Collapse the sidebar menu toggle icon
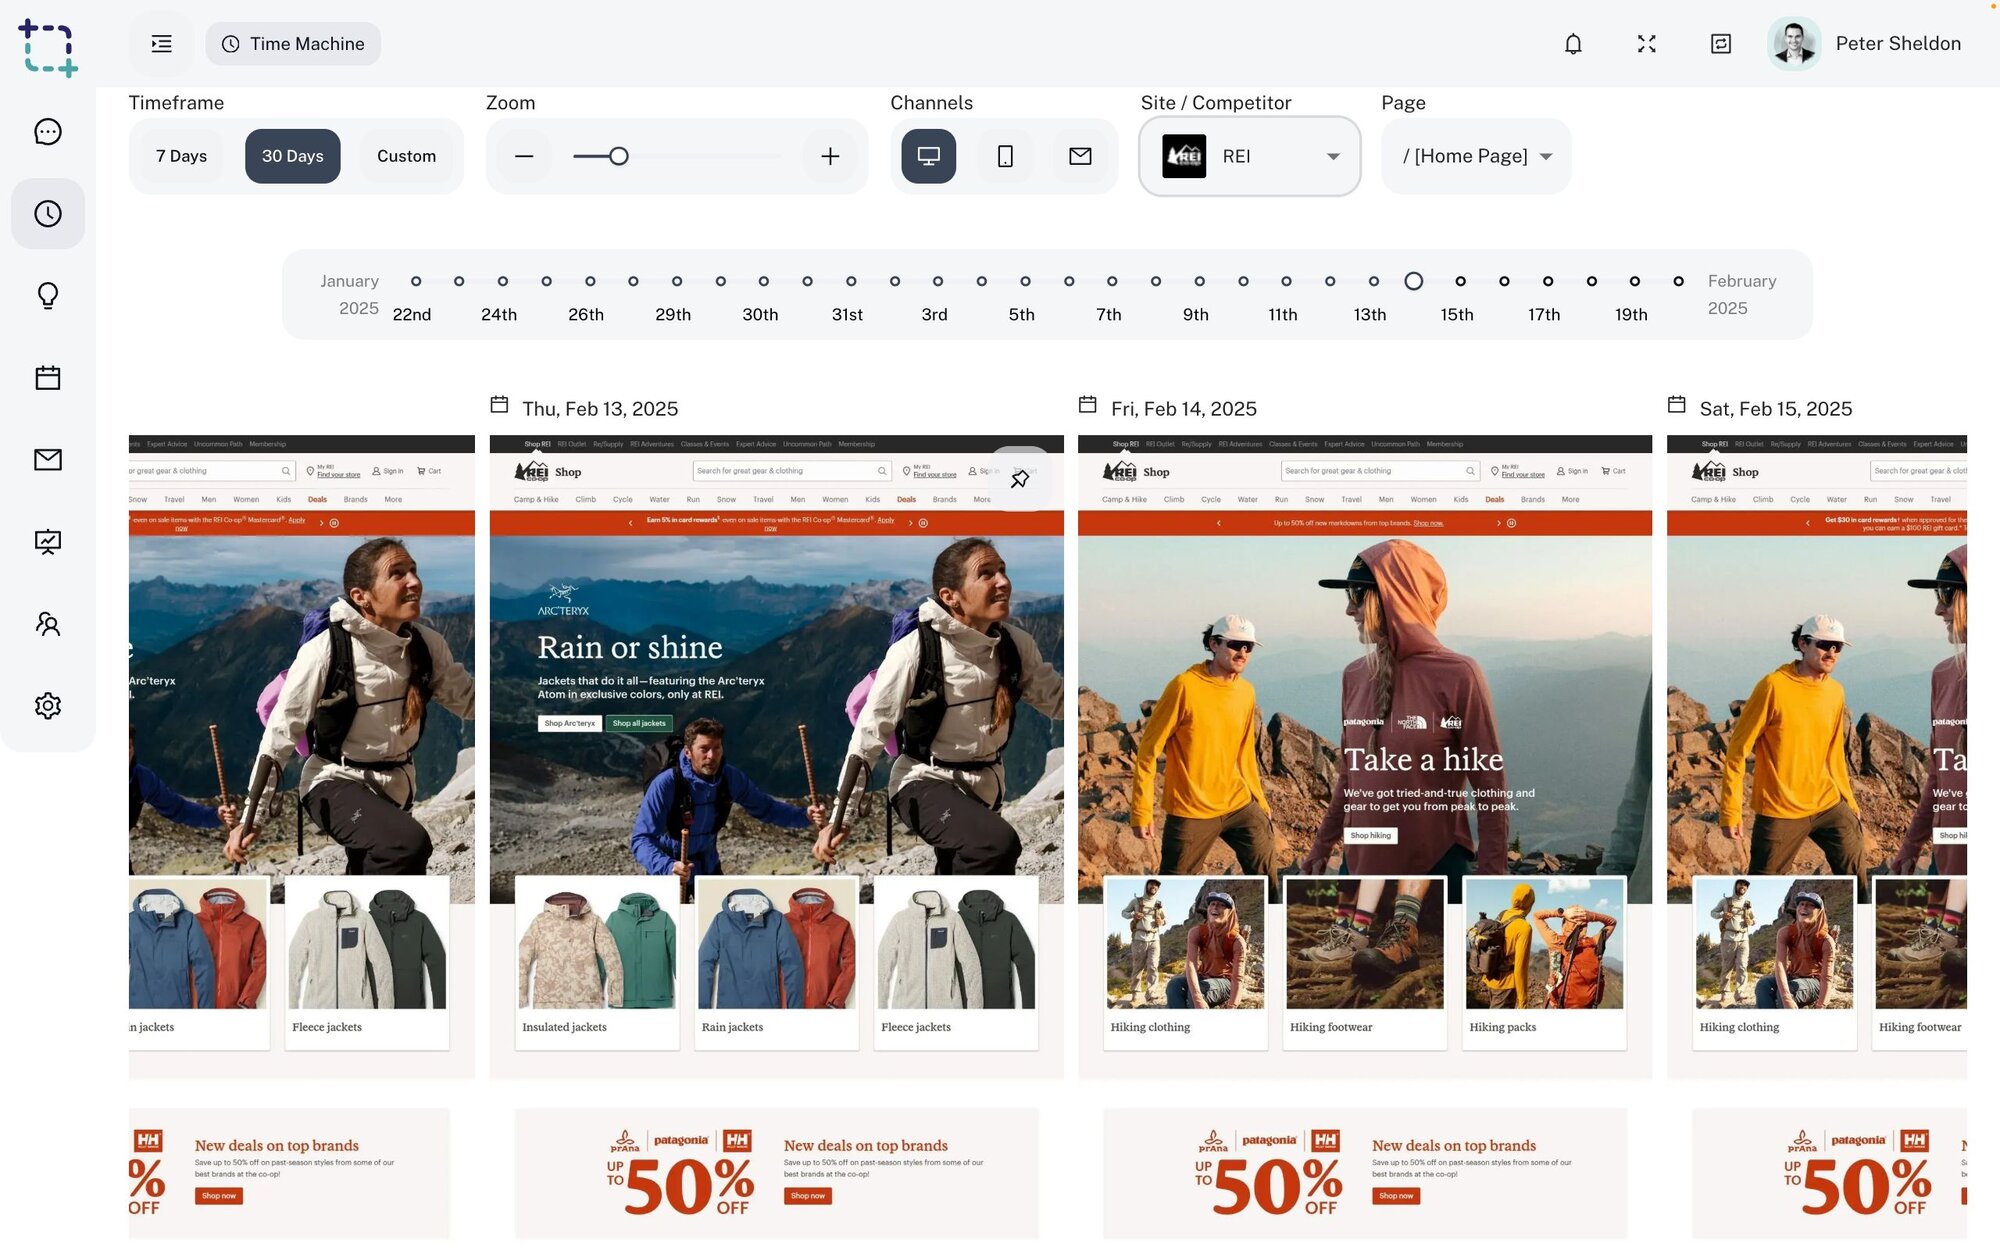This screenshot has width=2000, height=1250. 161,44
